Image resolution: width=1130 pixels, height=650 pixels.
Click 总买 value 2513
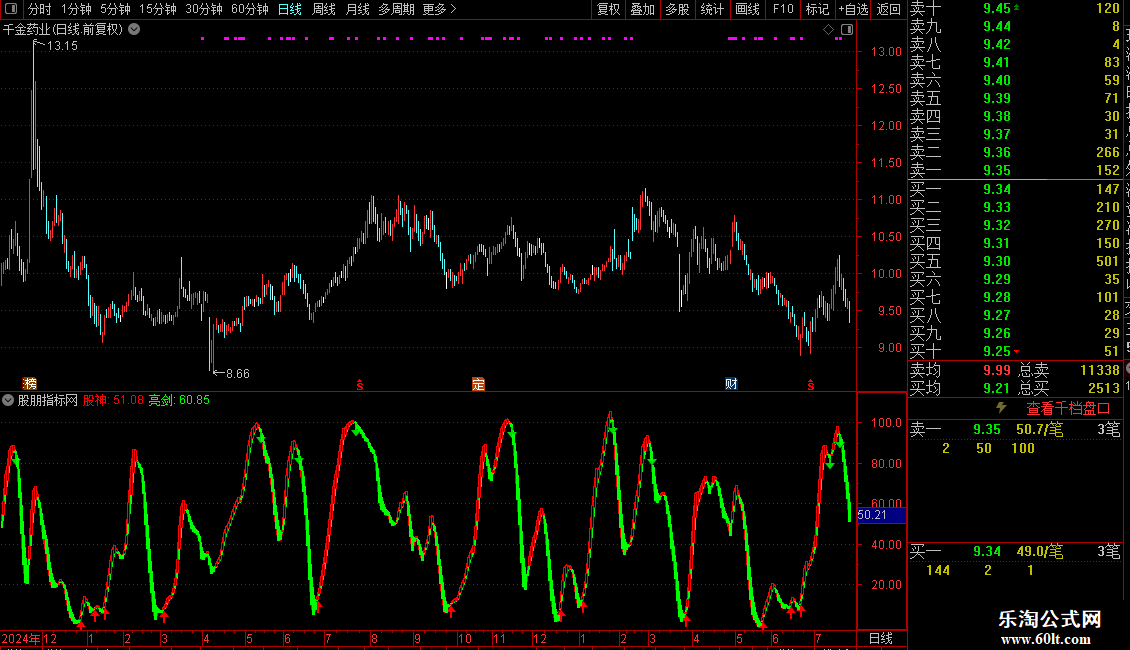click(1103, 388)
